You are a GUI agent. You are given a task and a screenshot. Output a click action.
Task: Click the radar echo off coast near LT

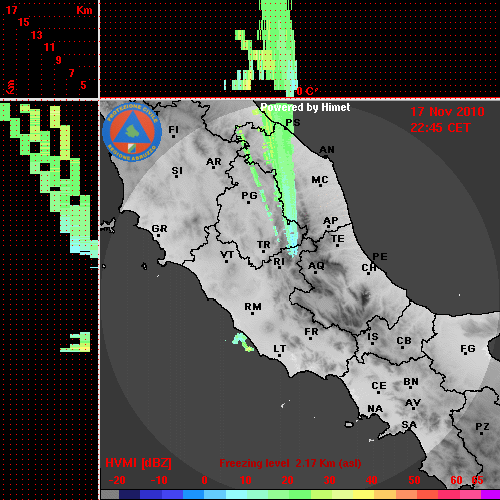pos(242,342)
